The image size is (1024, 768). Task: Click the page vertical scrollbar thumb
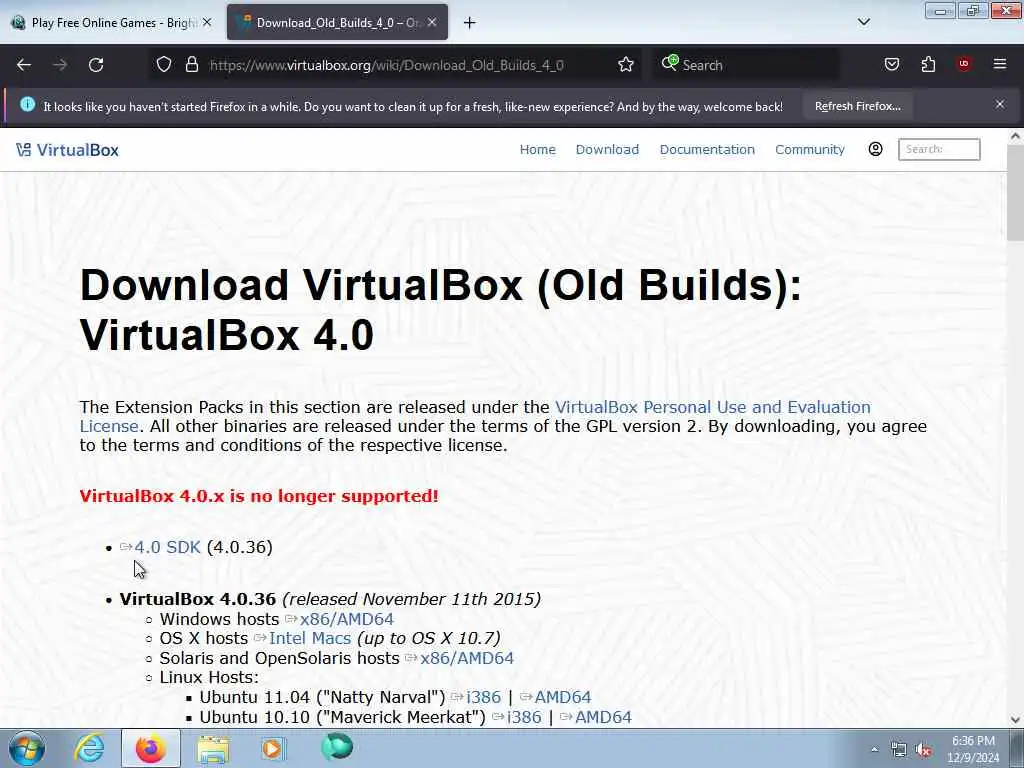1015,193
